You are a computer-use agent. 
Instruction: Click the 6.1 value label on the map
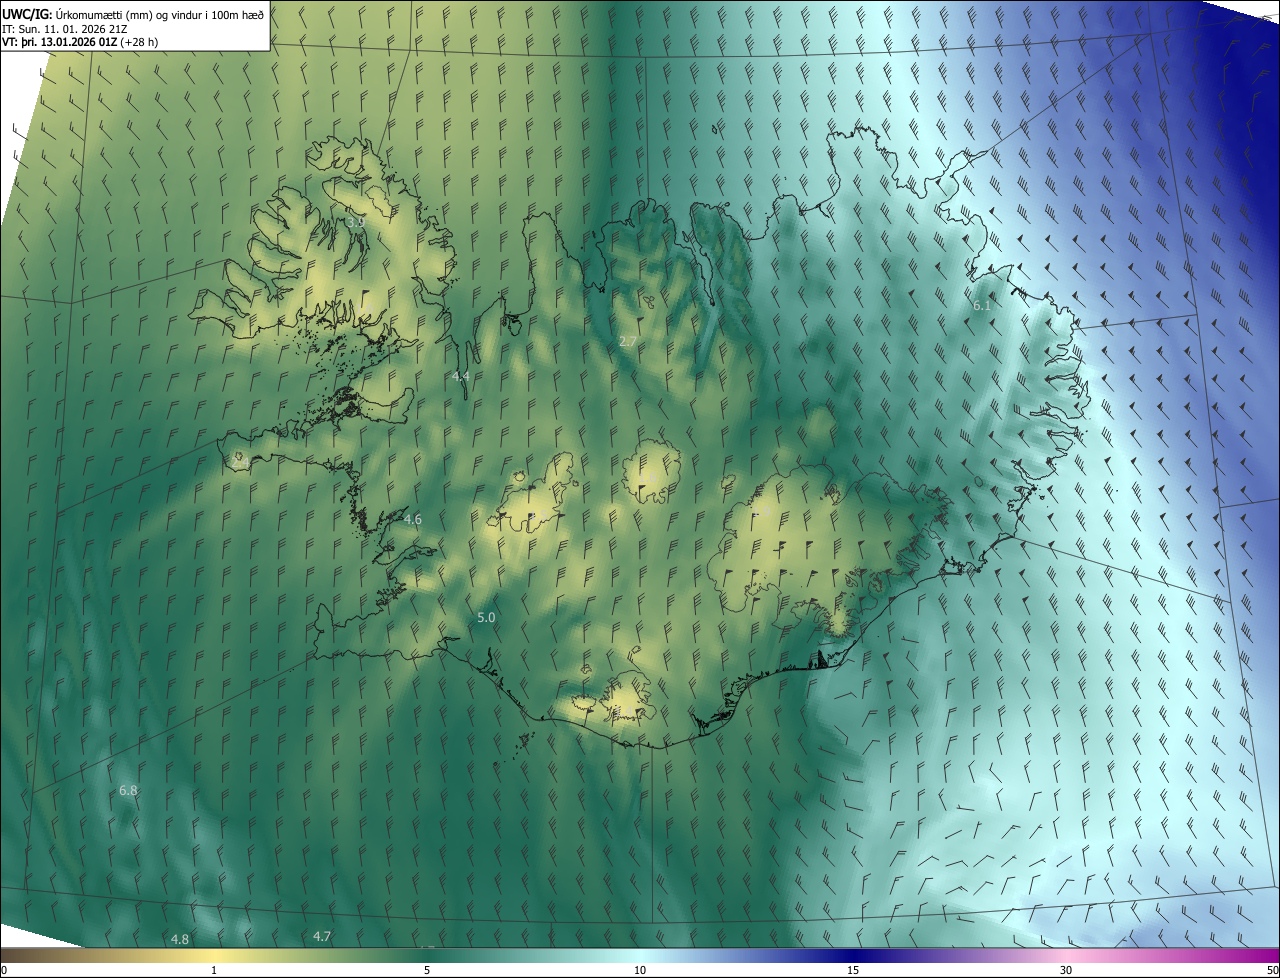tap(982, 306)
